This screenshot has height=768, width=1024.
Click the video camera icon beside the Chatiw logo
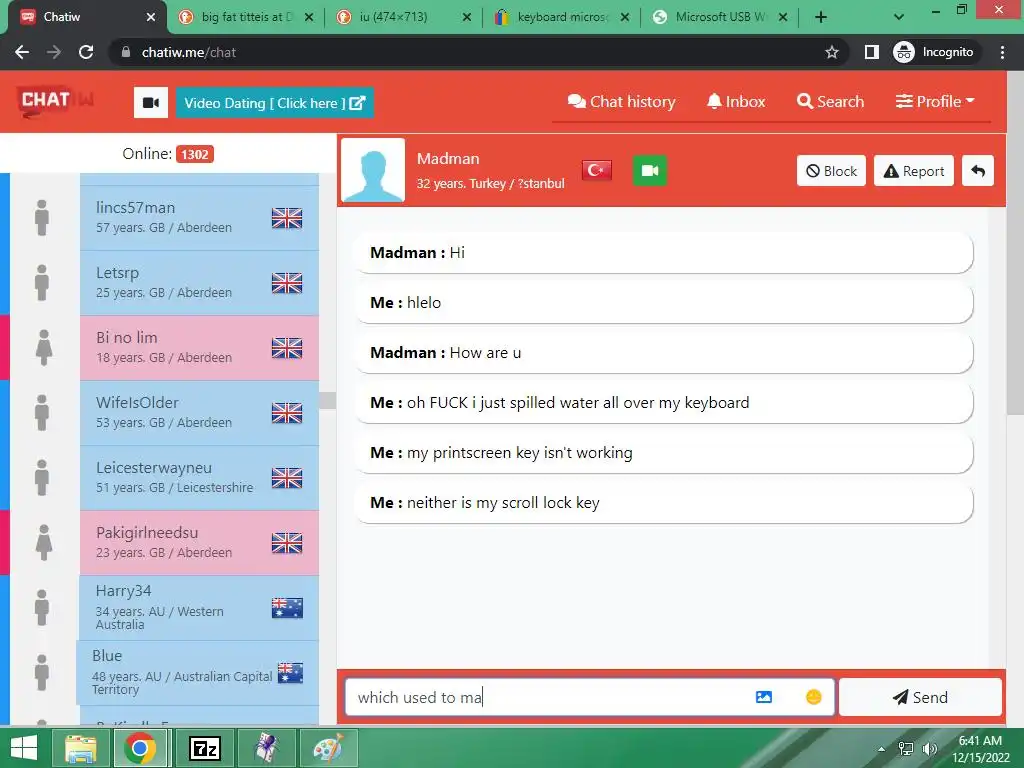point(151,103)
